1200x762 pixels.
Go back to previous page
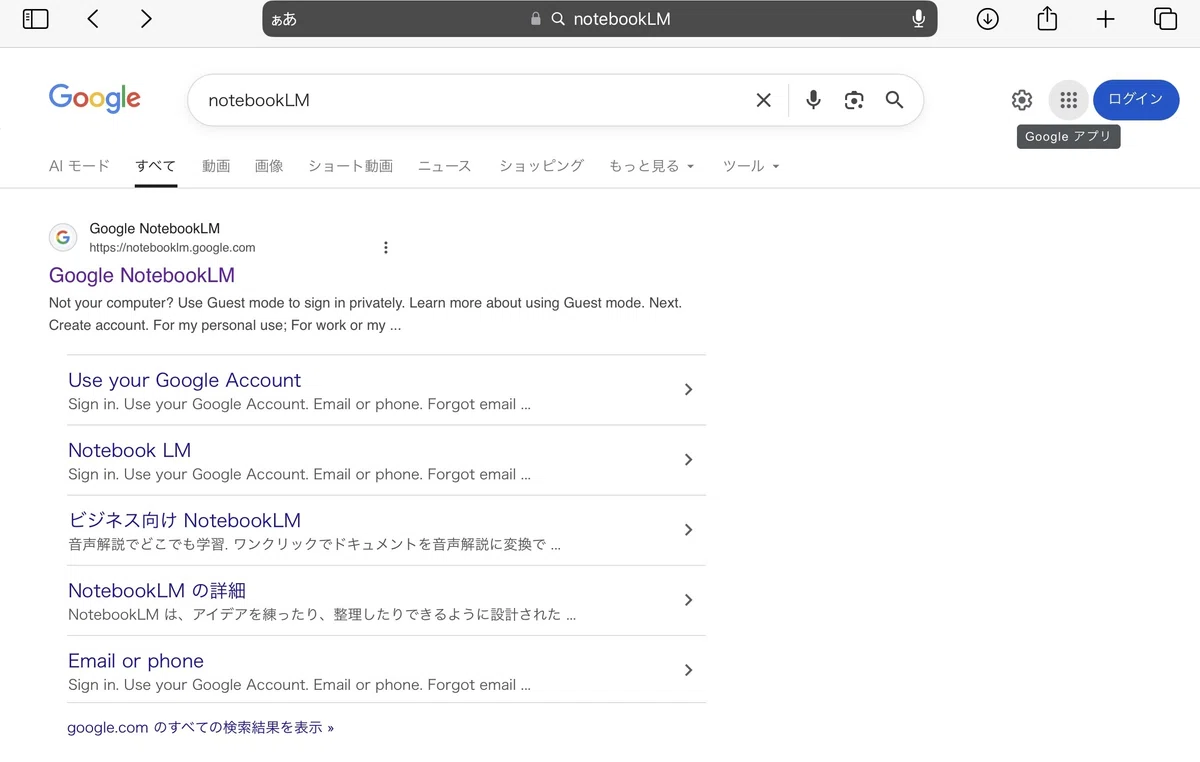click(93, 19)
